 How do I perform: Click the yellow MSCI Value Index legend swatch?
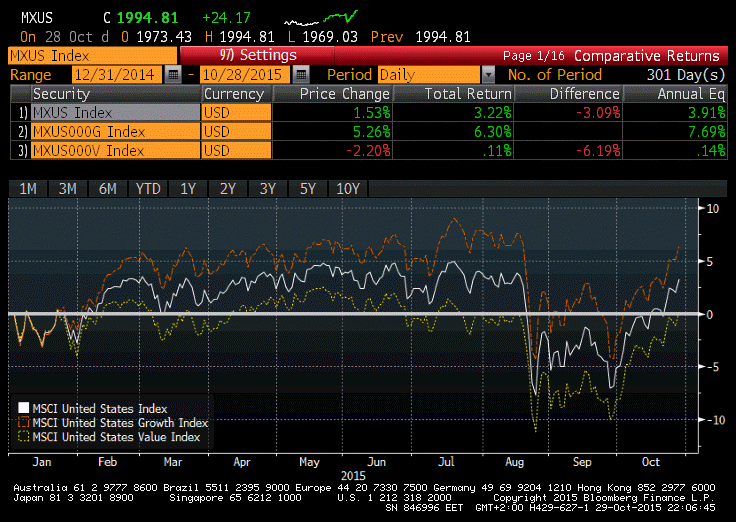tap(23, 436)
